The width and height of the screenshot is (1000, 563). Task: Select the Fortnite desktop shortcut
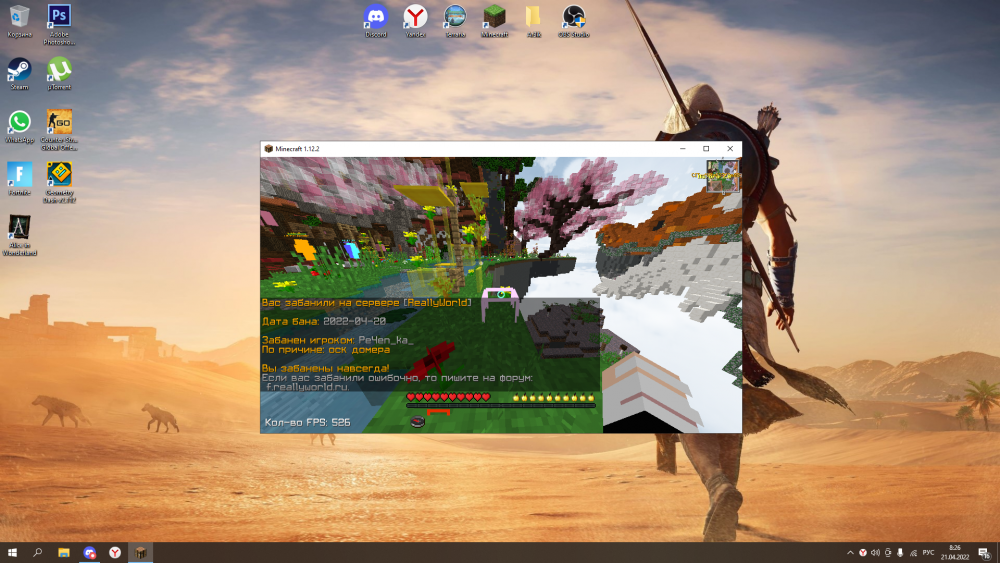pyautogui.click(x=19, y=179)
